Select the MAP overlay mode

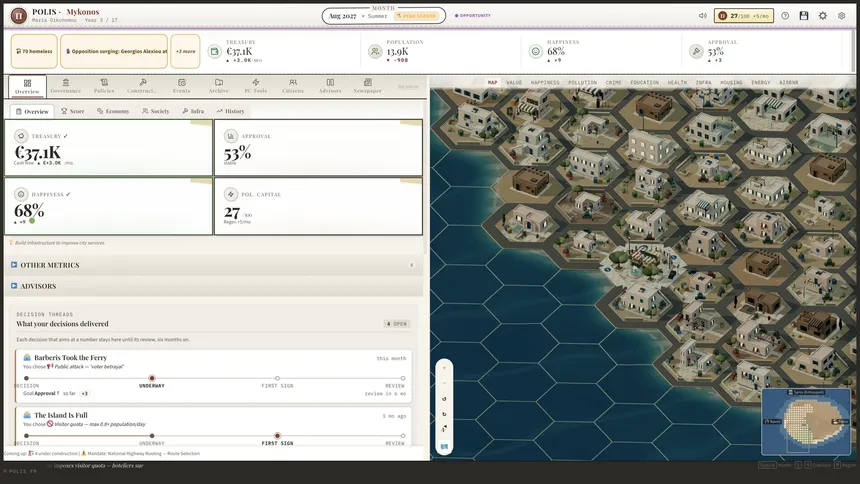tap(493, 82)
